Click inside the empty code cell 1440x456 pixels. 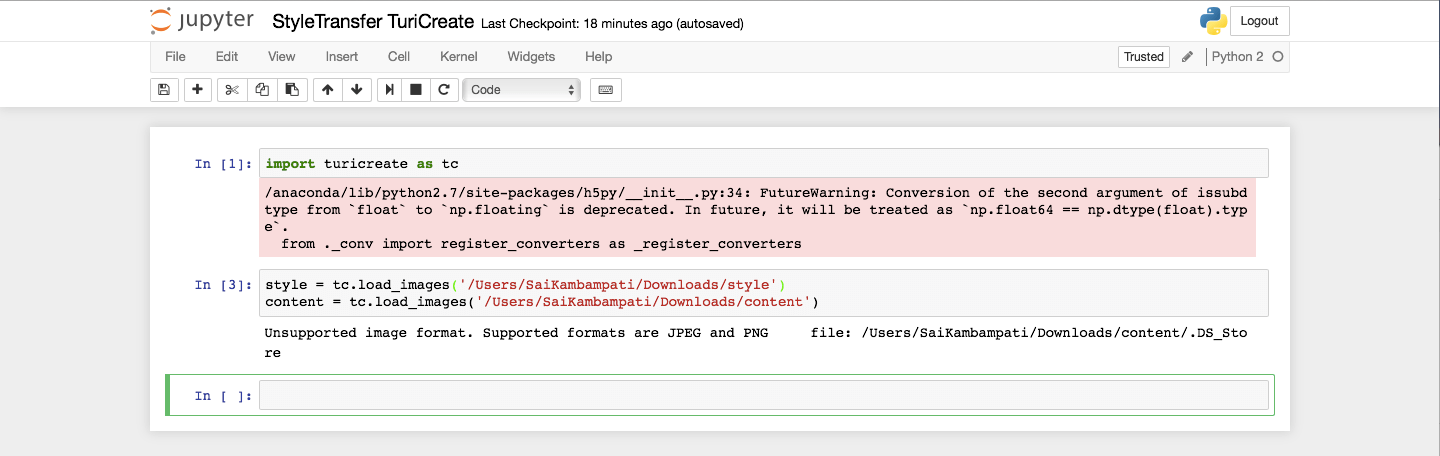coord(764,396)
